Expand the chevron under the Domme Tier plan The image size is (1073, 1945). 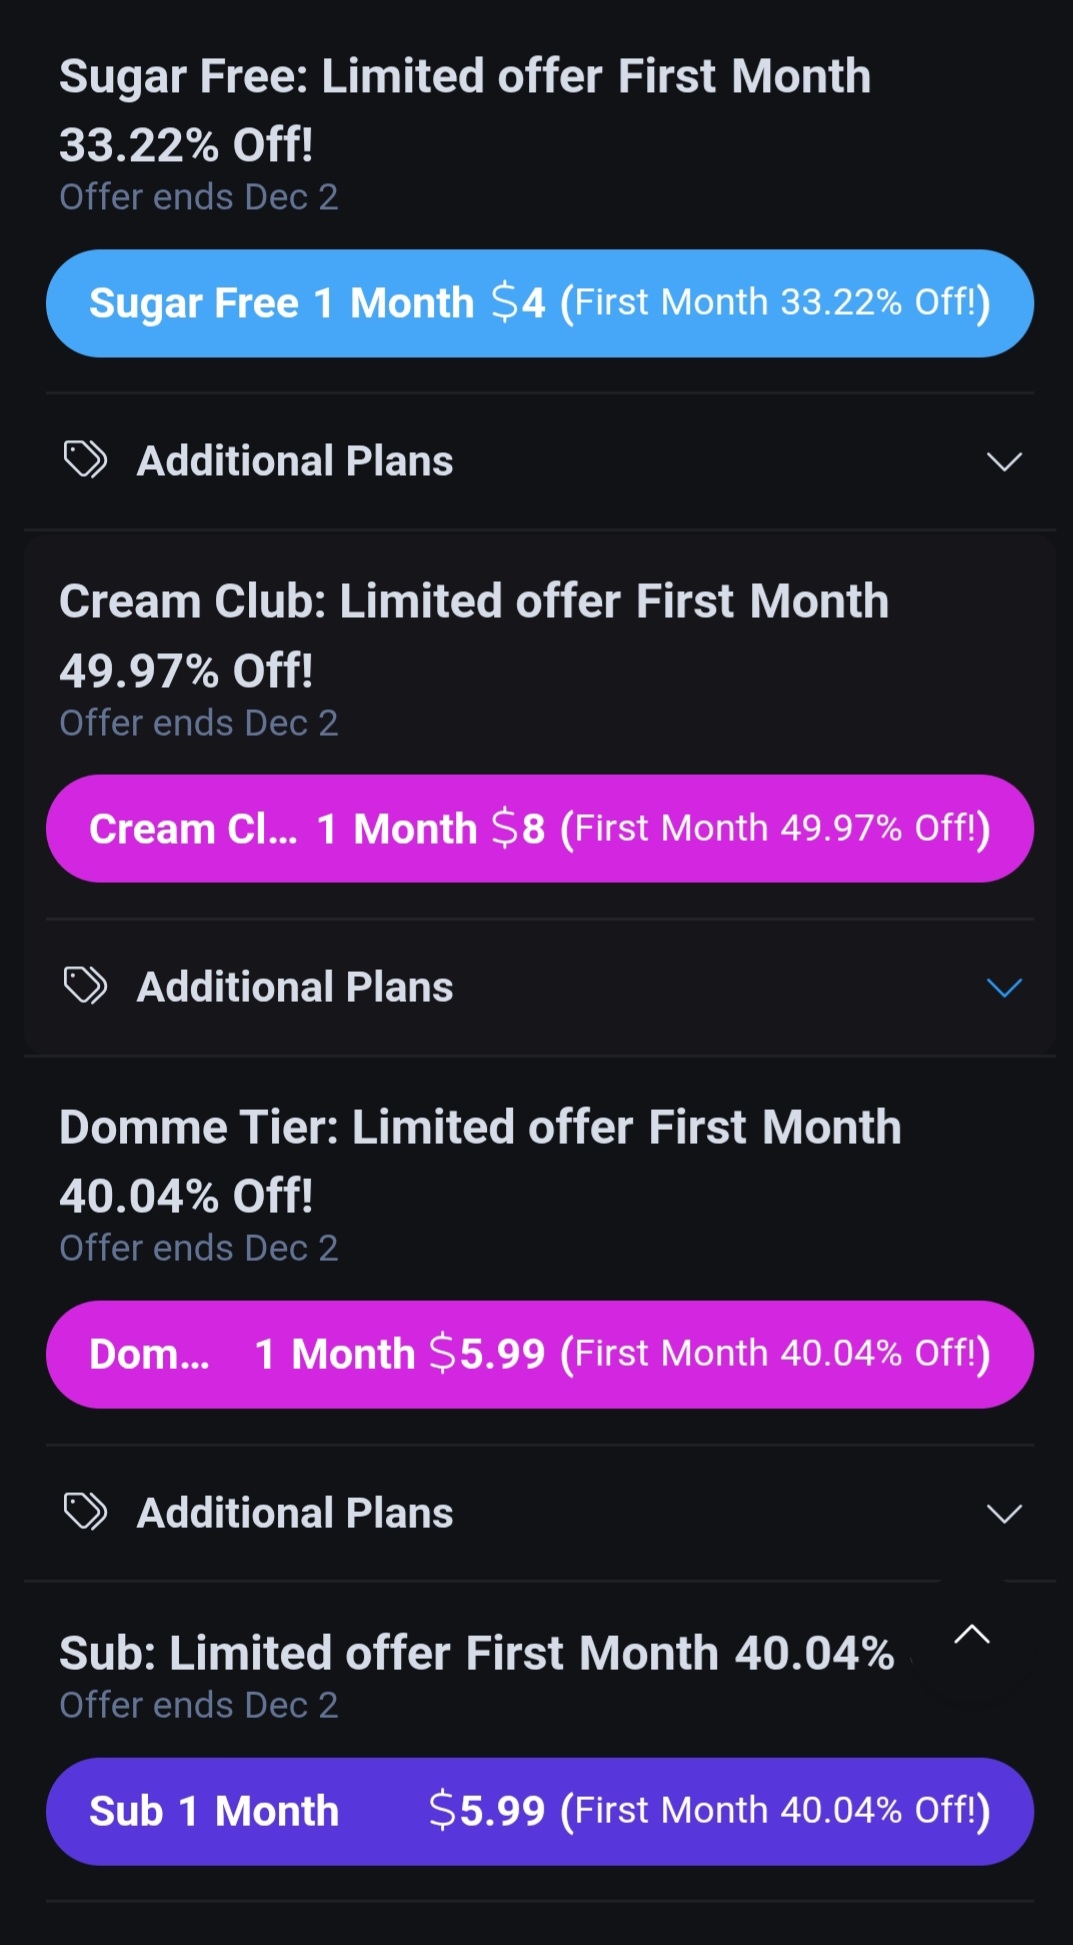coord(1004,1513)
